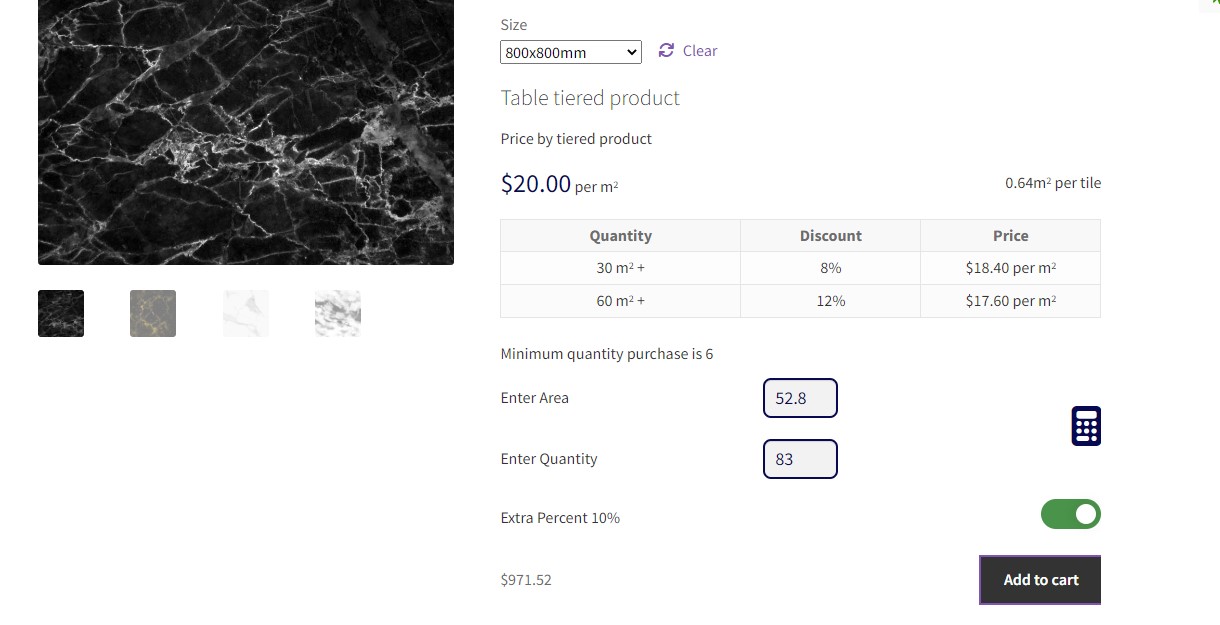Viewport: 1220px width, 625px height.
Task: Select a size from the 800x800mm dropdown
Action: tap(570, 51)
